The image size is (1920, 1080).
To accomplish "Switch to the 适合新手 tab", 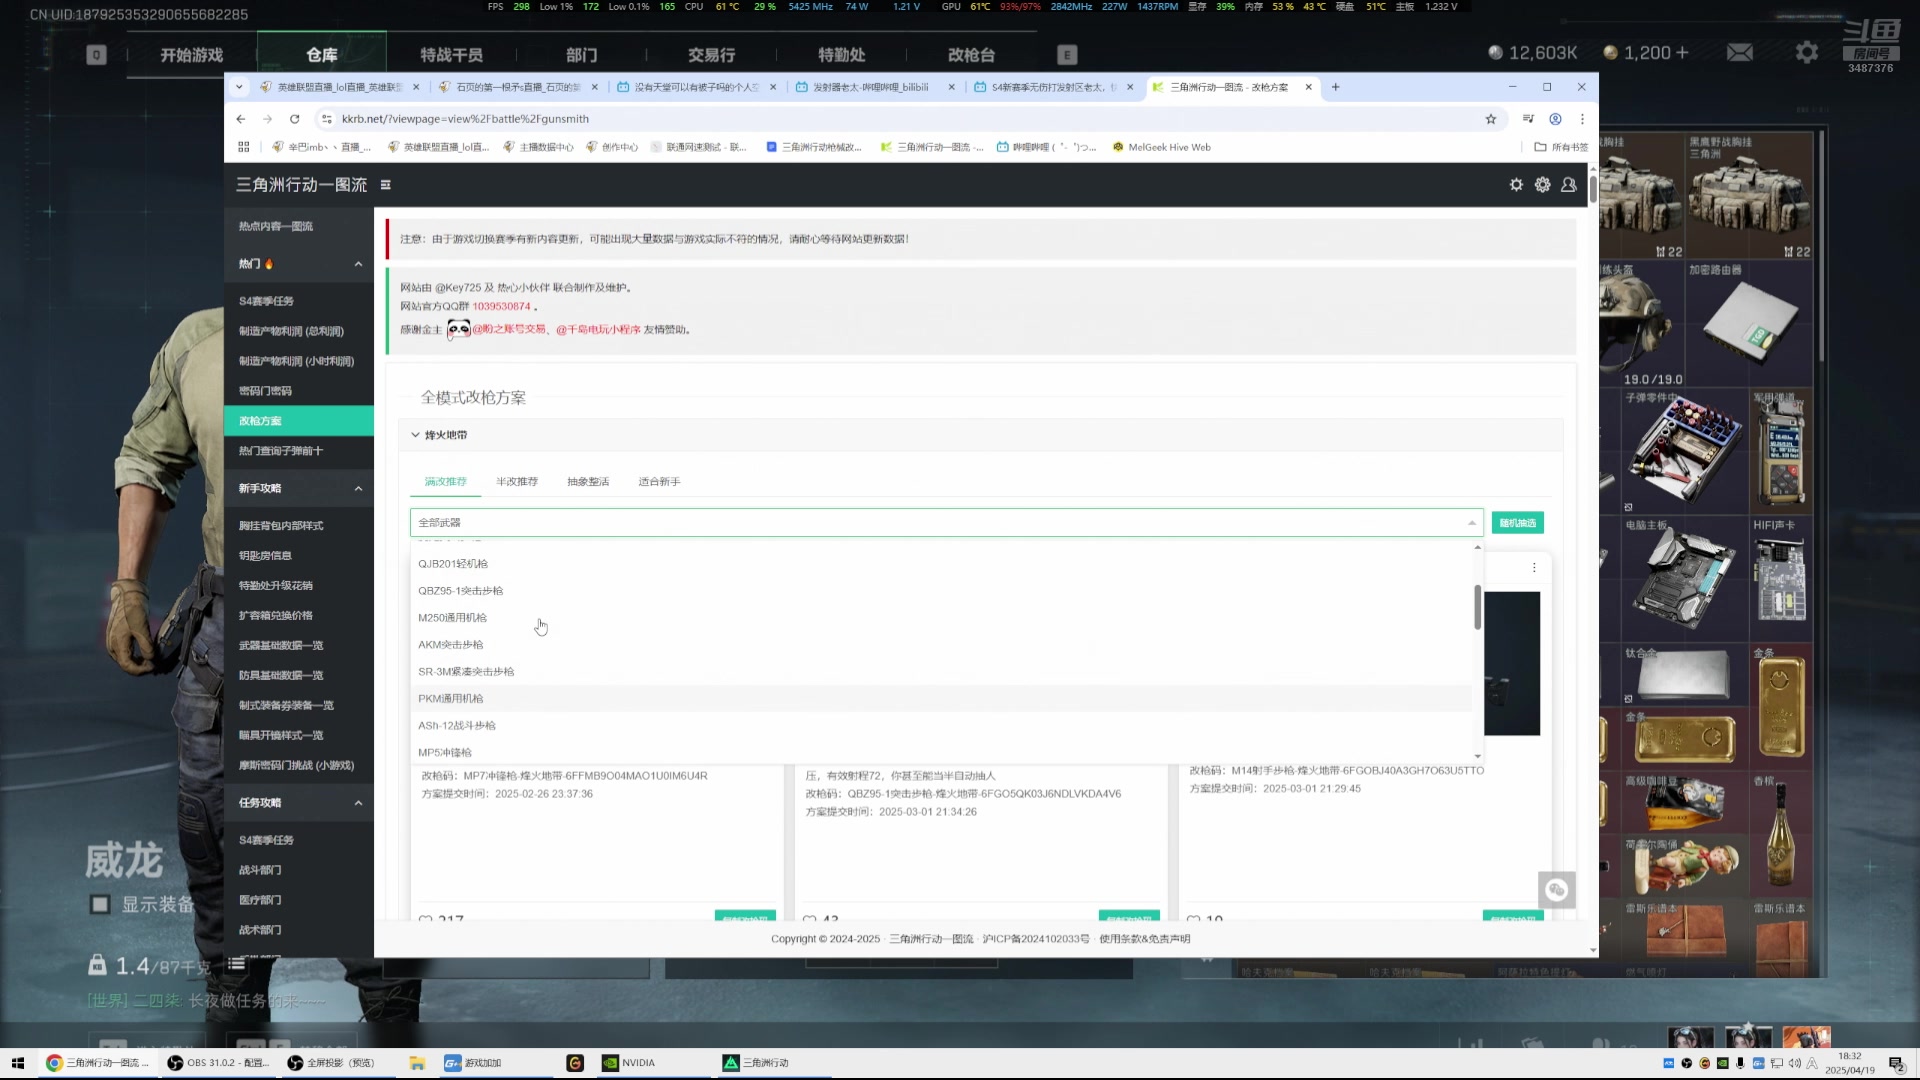I will coord(659,482).
